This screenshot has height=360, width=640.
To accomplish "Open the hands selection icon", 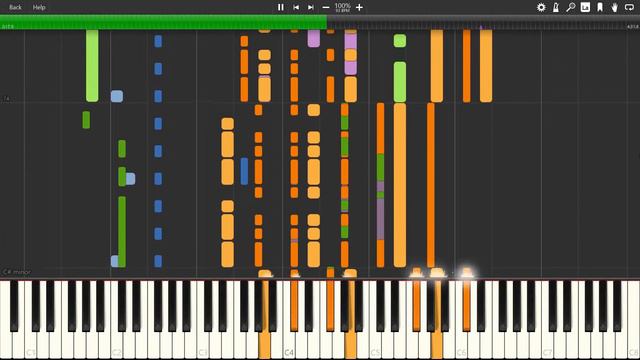I will click(x=615, y=7).
